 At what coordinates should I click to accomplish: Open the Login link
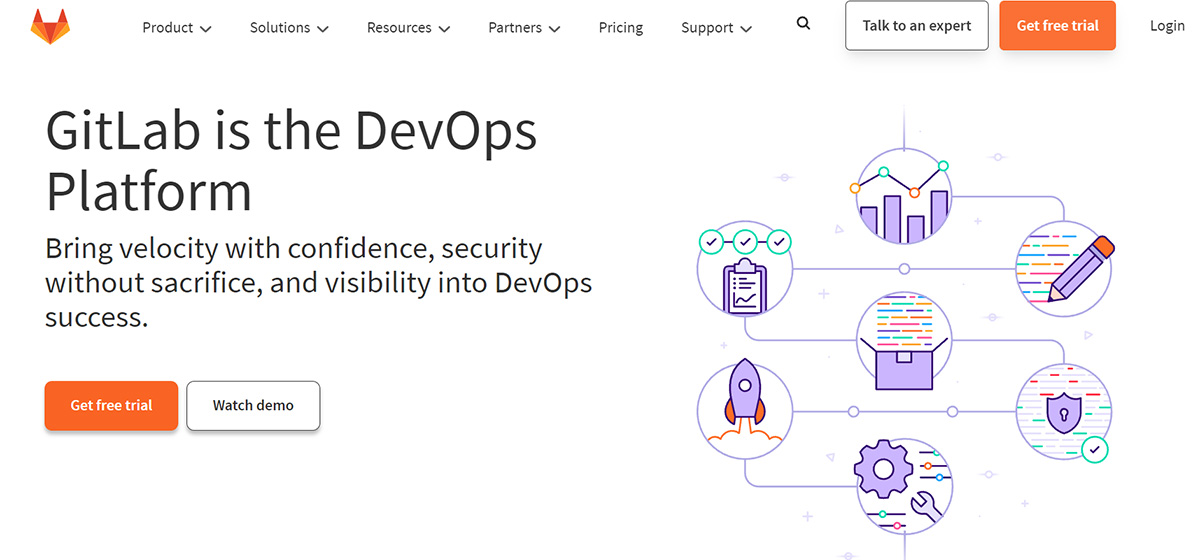tap(1167, 26)
